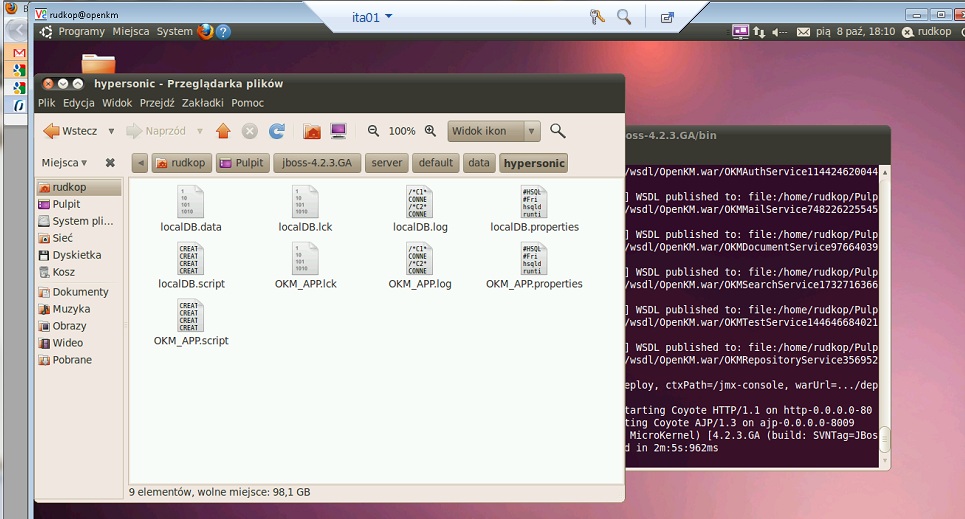Select rudkop in the sidebar
Screen dimensions: 965x519
(79, 187)
